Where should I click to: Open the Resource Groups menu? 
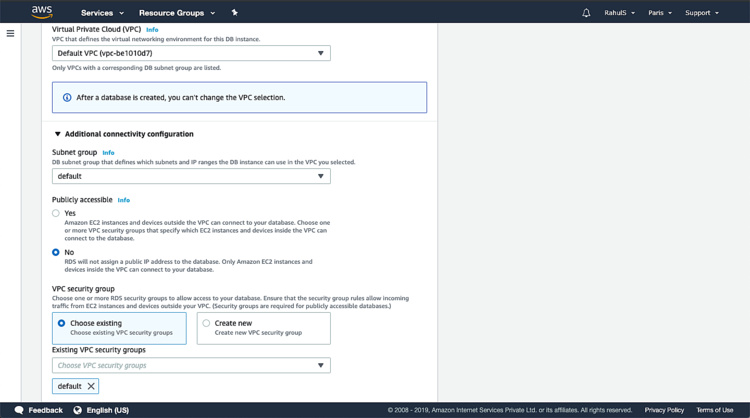pos(177,13)
